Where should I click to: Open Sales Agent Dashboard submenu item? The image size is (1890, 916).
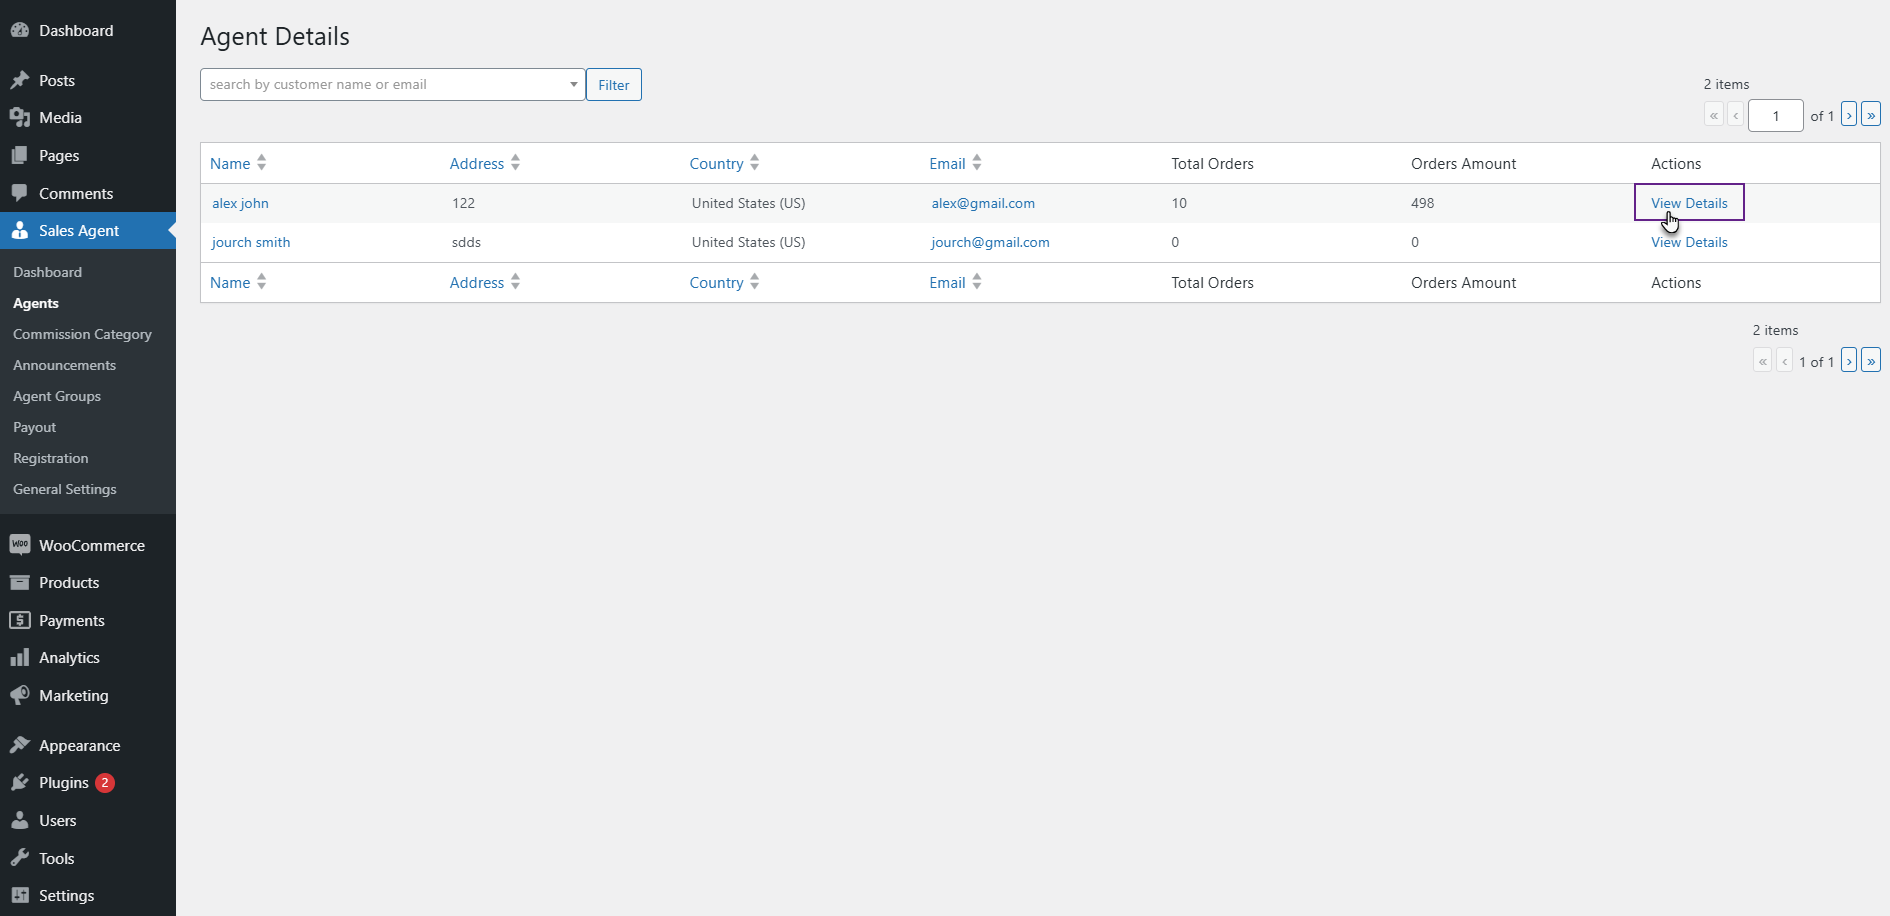click(47, 272)
